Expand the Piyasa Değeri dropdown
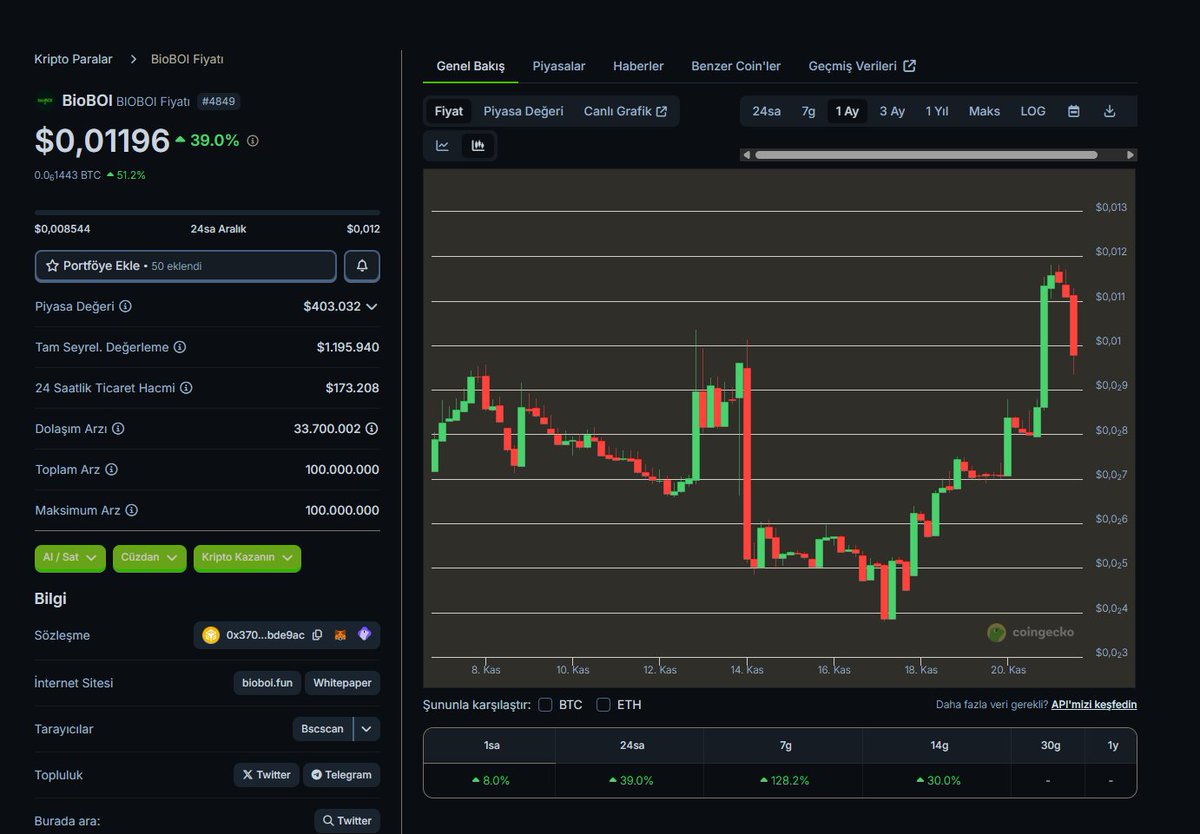This screenshot has height=834, width=1200. coord(370,306)
